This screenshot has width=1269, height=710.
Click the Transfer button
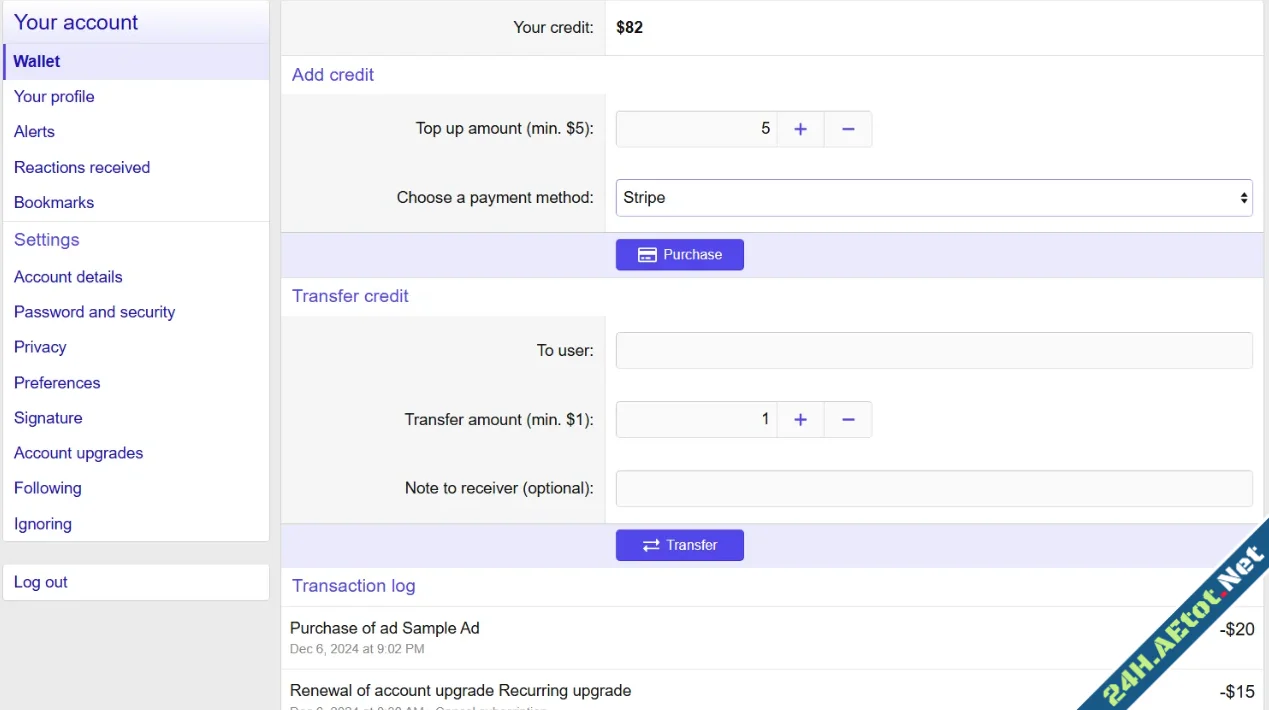(679, 545)
